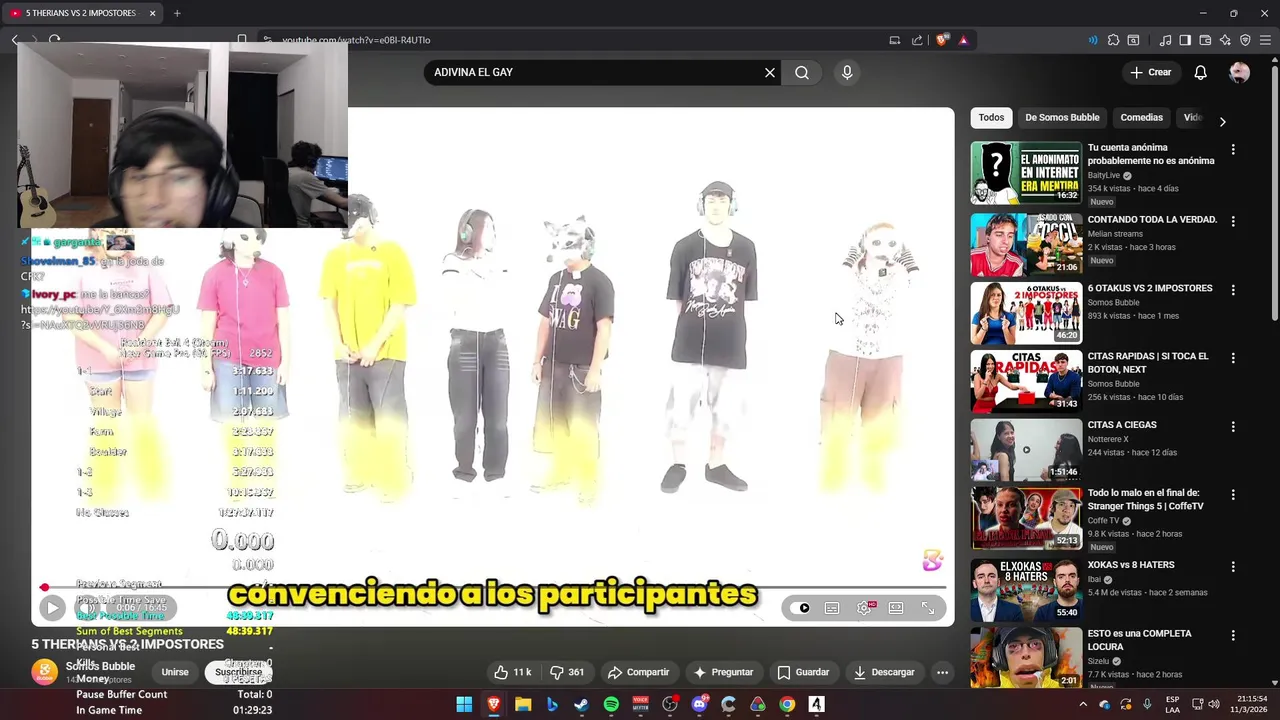
Task: Toggle subtitles button in player
Action: tap(832, 608)
